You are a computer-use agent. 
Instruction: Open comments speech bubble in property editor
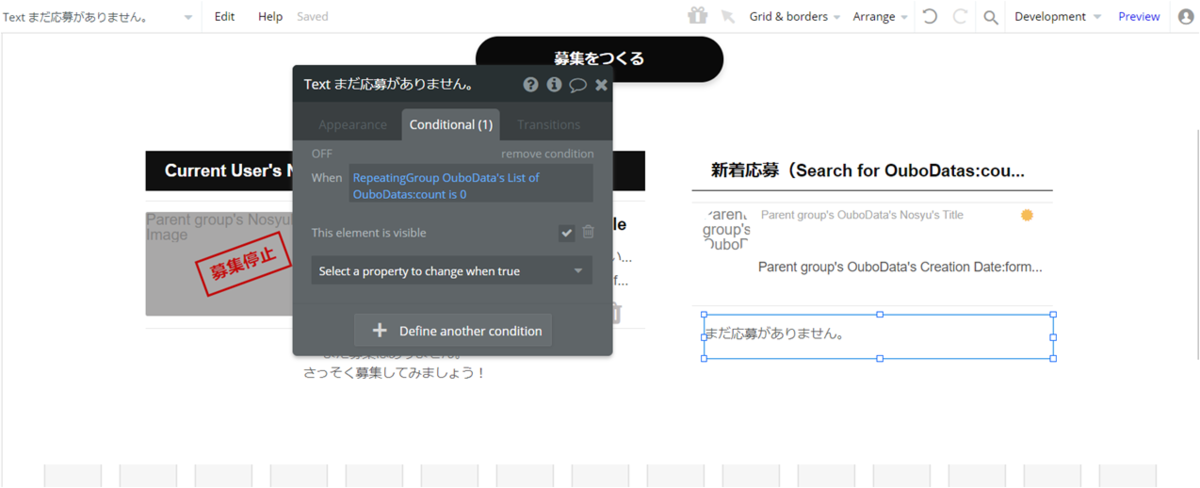[578, 85]
